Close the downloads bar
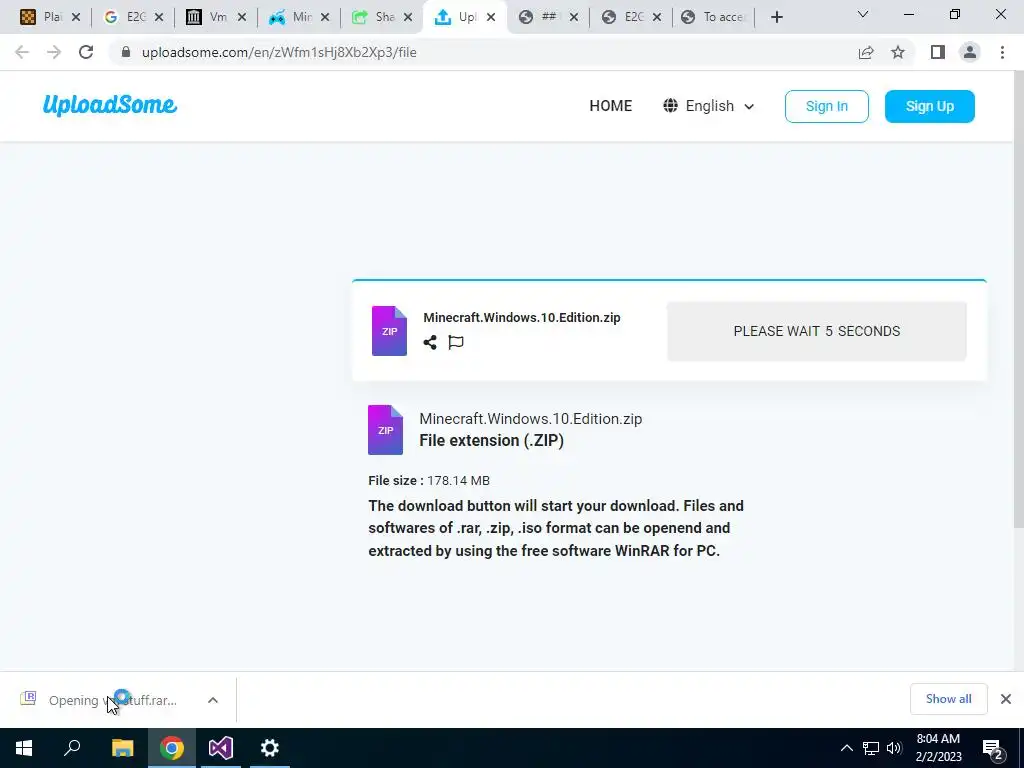This screenshot has height=768, width=1024. (1006, 699)
